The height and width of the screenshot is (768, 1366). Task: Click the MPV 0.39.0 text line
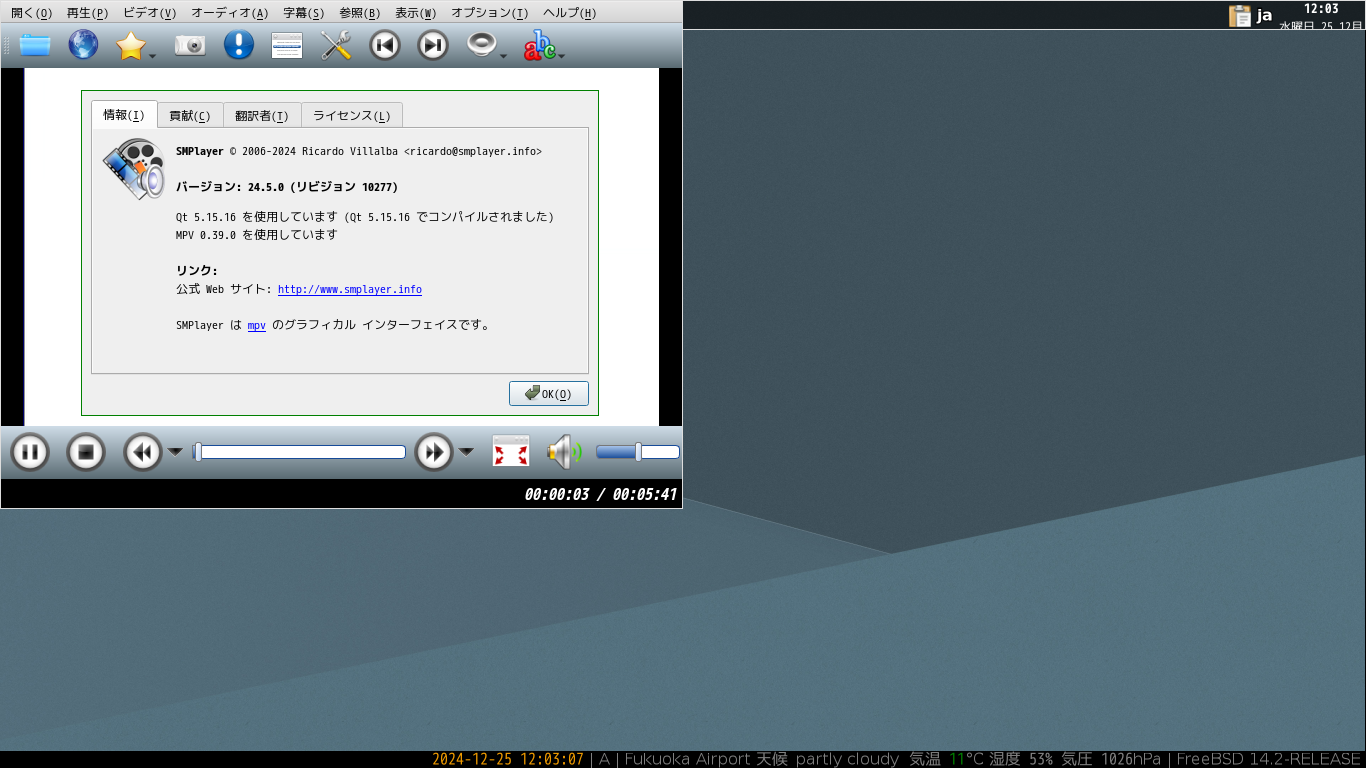(x=257, y=235)
